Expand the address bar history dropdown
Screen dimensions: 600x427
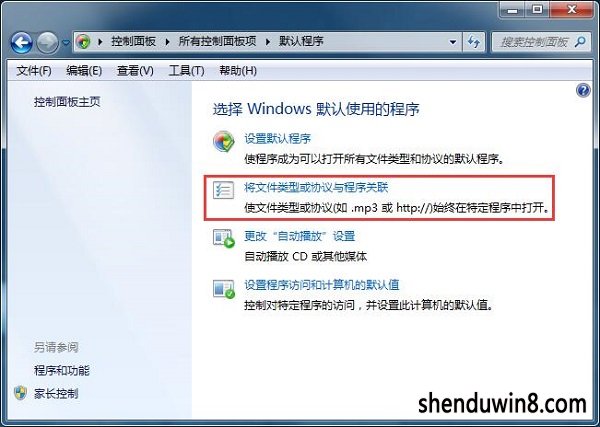click(x=453, y=42)
